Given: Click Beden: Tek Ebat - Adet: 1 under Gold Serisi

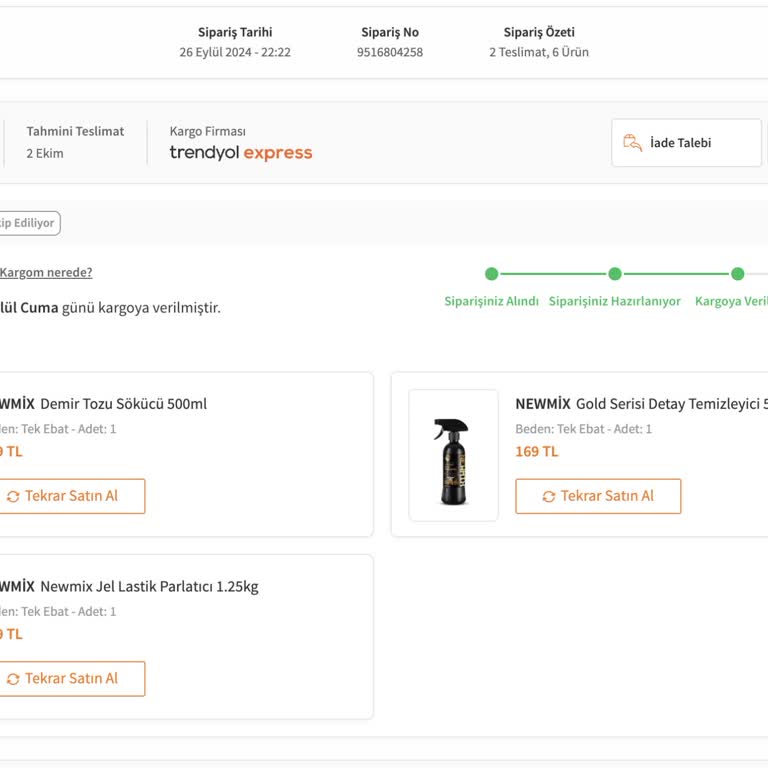Looking at the screenshot, I should pos(583,429).
